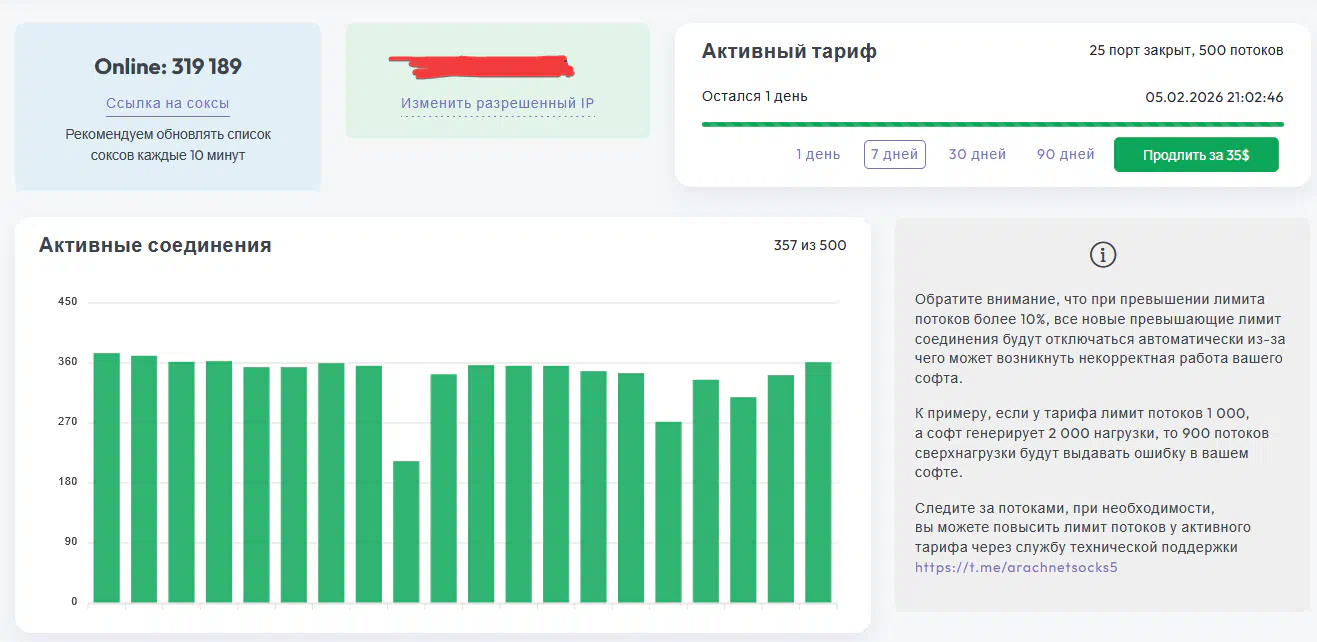Click the leftmost chart bar
The height and width of the screenshot is (642, 1317).
[x=106, y=478]
